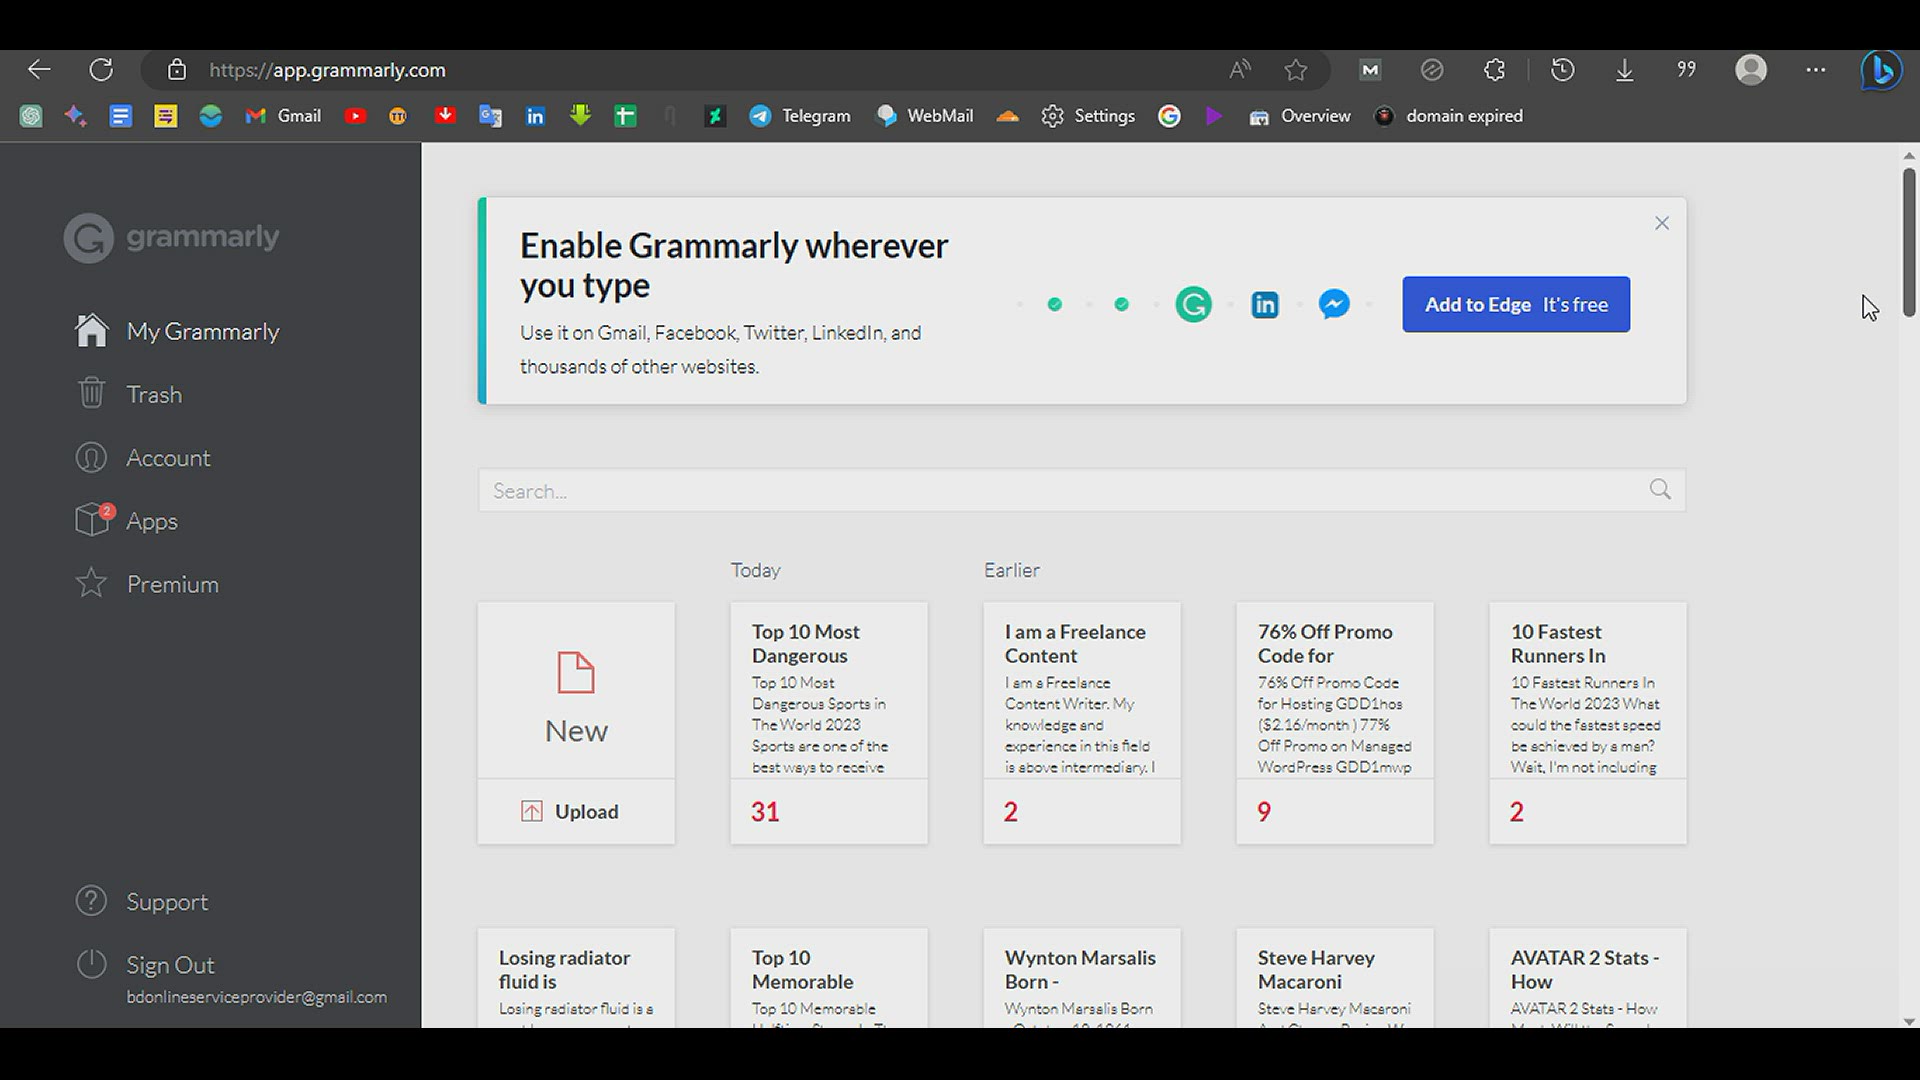
Task: Click the Messenger icon in the banner
Action: pyautogui.click(x=1336, y=304)
